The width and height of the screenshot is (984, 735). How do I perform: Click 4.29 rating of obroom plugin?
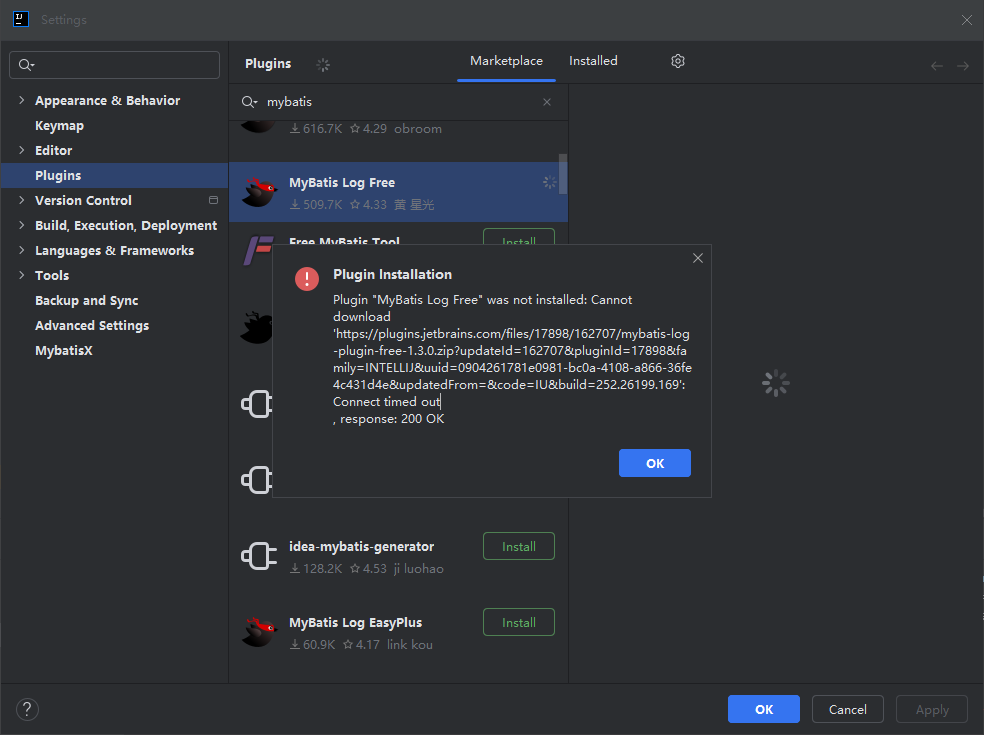368,129
